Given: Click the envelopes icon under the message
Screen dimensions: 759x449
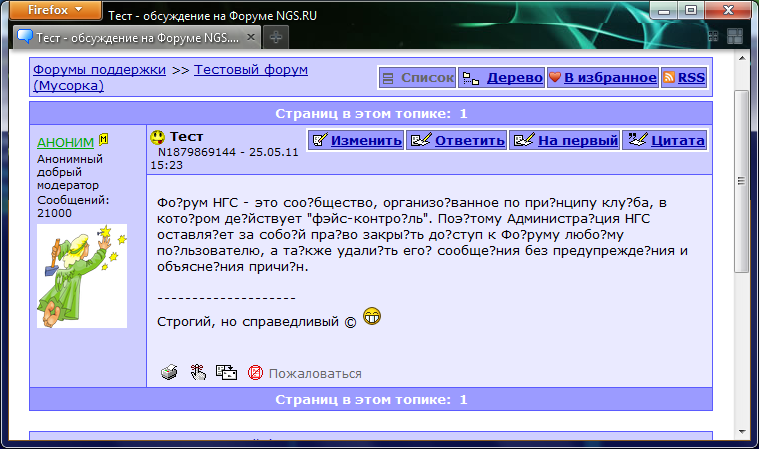Looking at the screenshot, I should [x=226, y=372].
